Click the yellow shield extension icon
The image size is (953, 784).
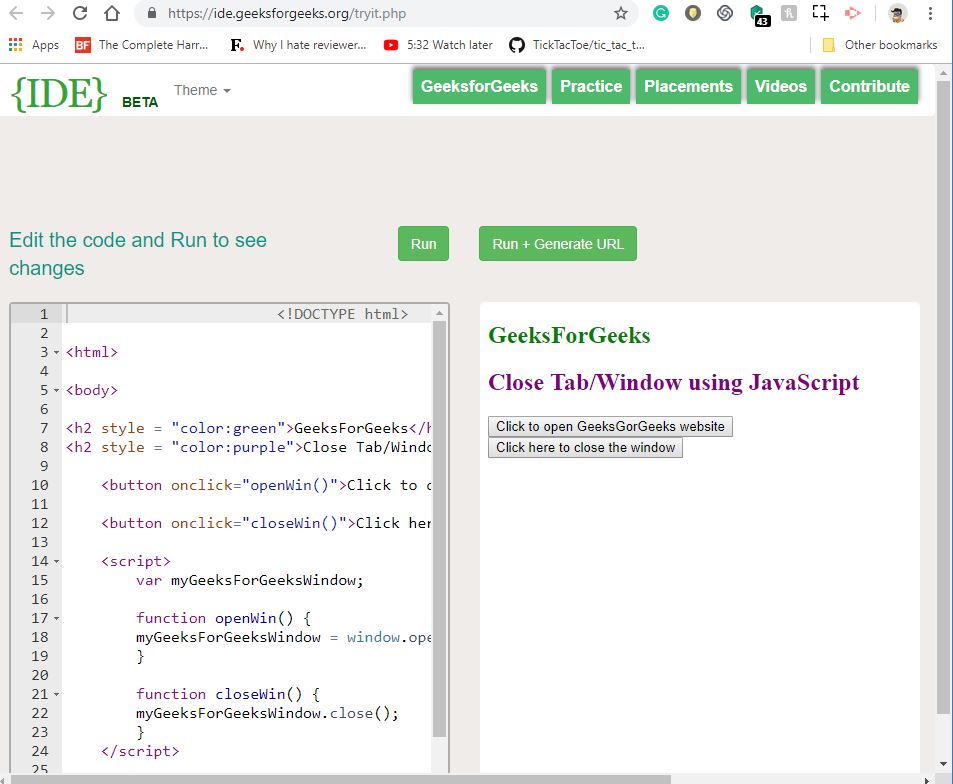(x=693, y=13)
